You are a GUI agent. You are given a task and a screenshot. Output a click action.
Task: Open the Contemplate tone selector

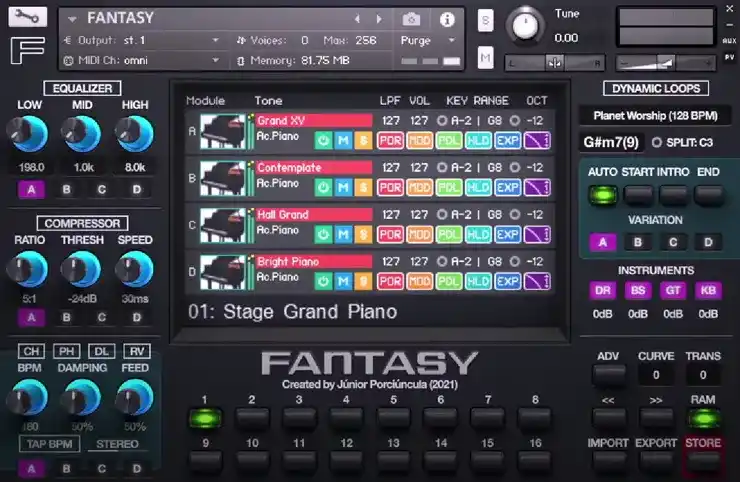click(314, 168)
